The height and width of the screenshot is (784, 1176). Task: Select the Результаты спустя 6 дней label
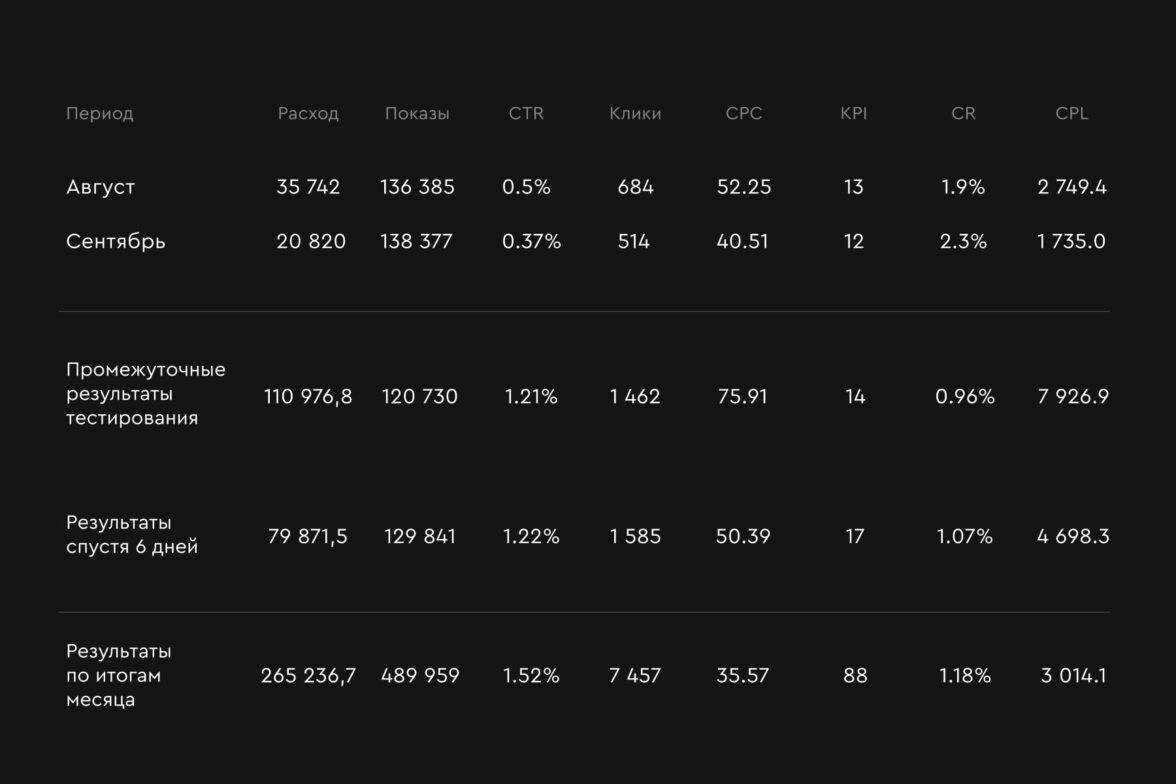132,535
